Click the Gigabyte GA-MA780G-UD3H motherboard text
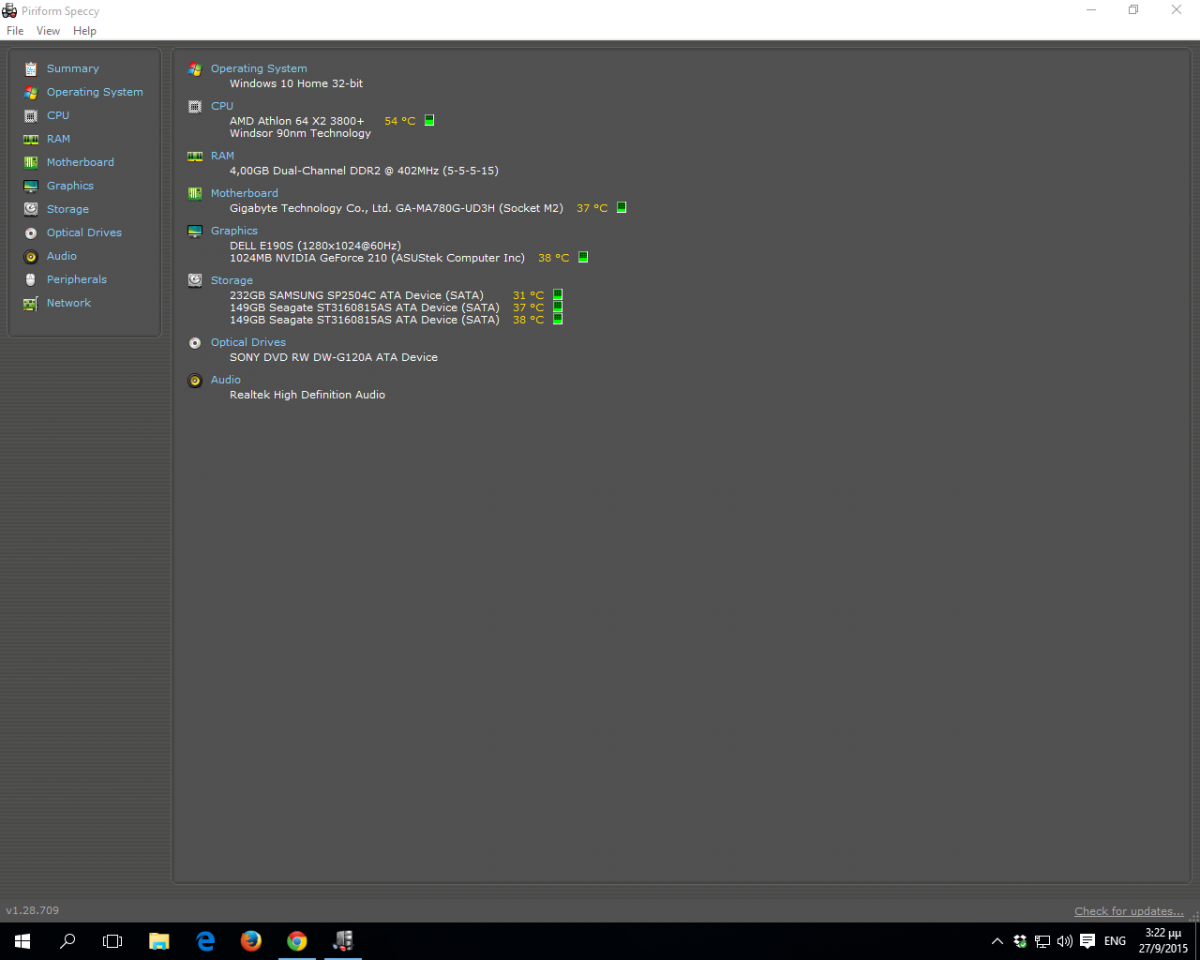Screen dimensions: 1200x960 396,208
